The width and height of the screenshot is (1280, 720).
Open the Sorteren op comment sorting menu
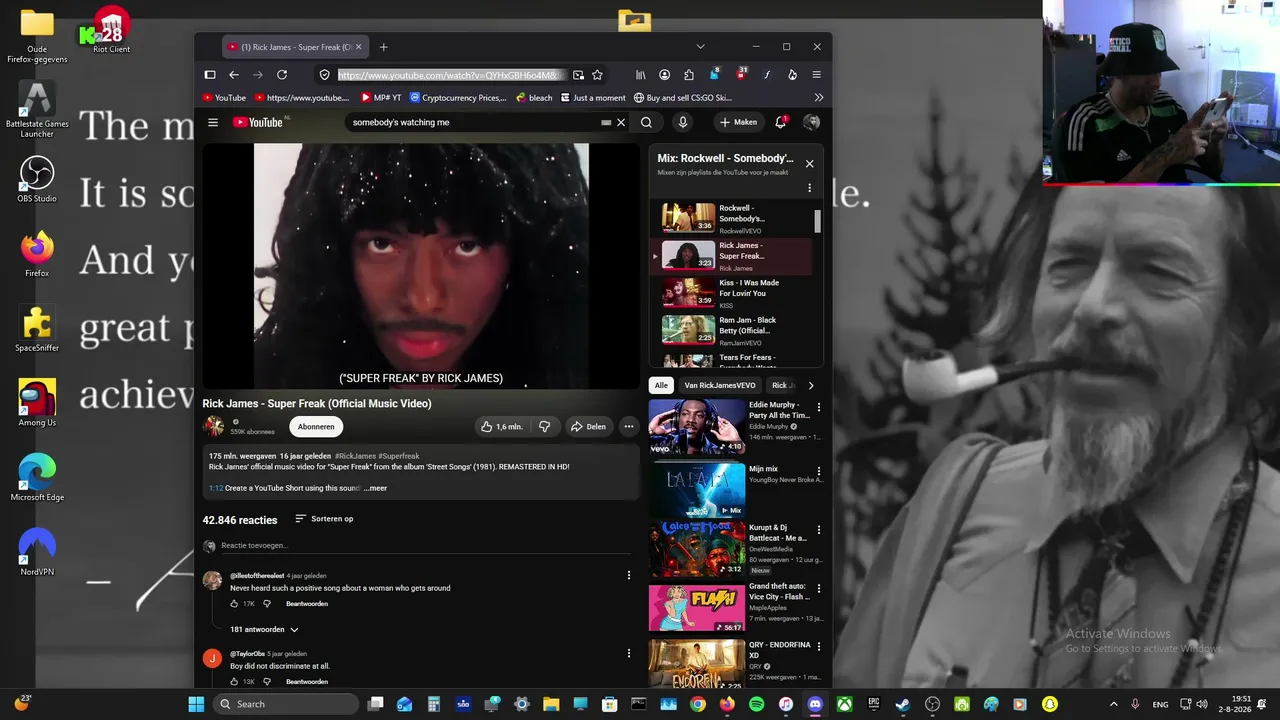pos(324,519)
